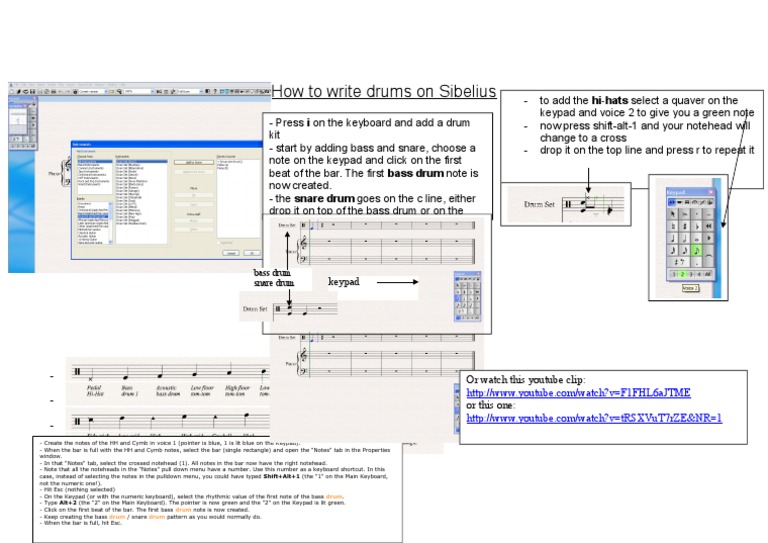Select the arrow pointer key on large Keypad
The image size is (768, 543).
(x=673, y=214)
